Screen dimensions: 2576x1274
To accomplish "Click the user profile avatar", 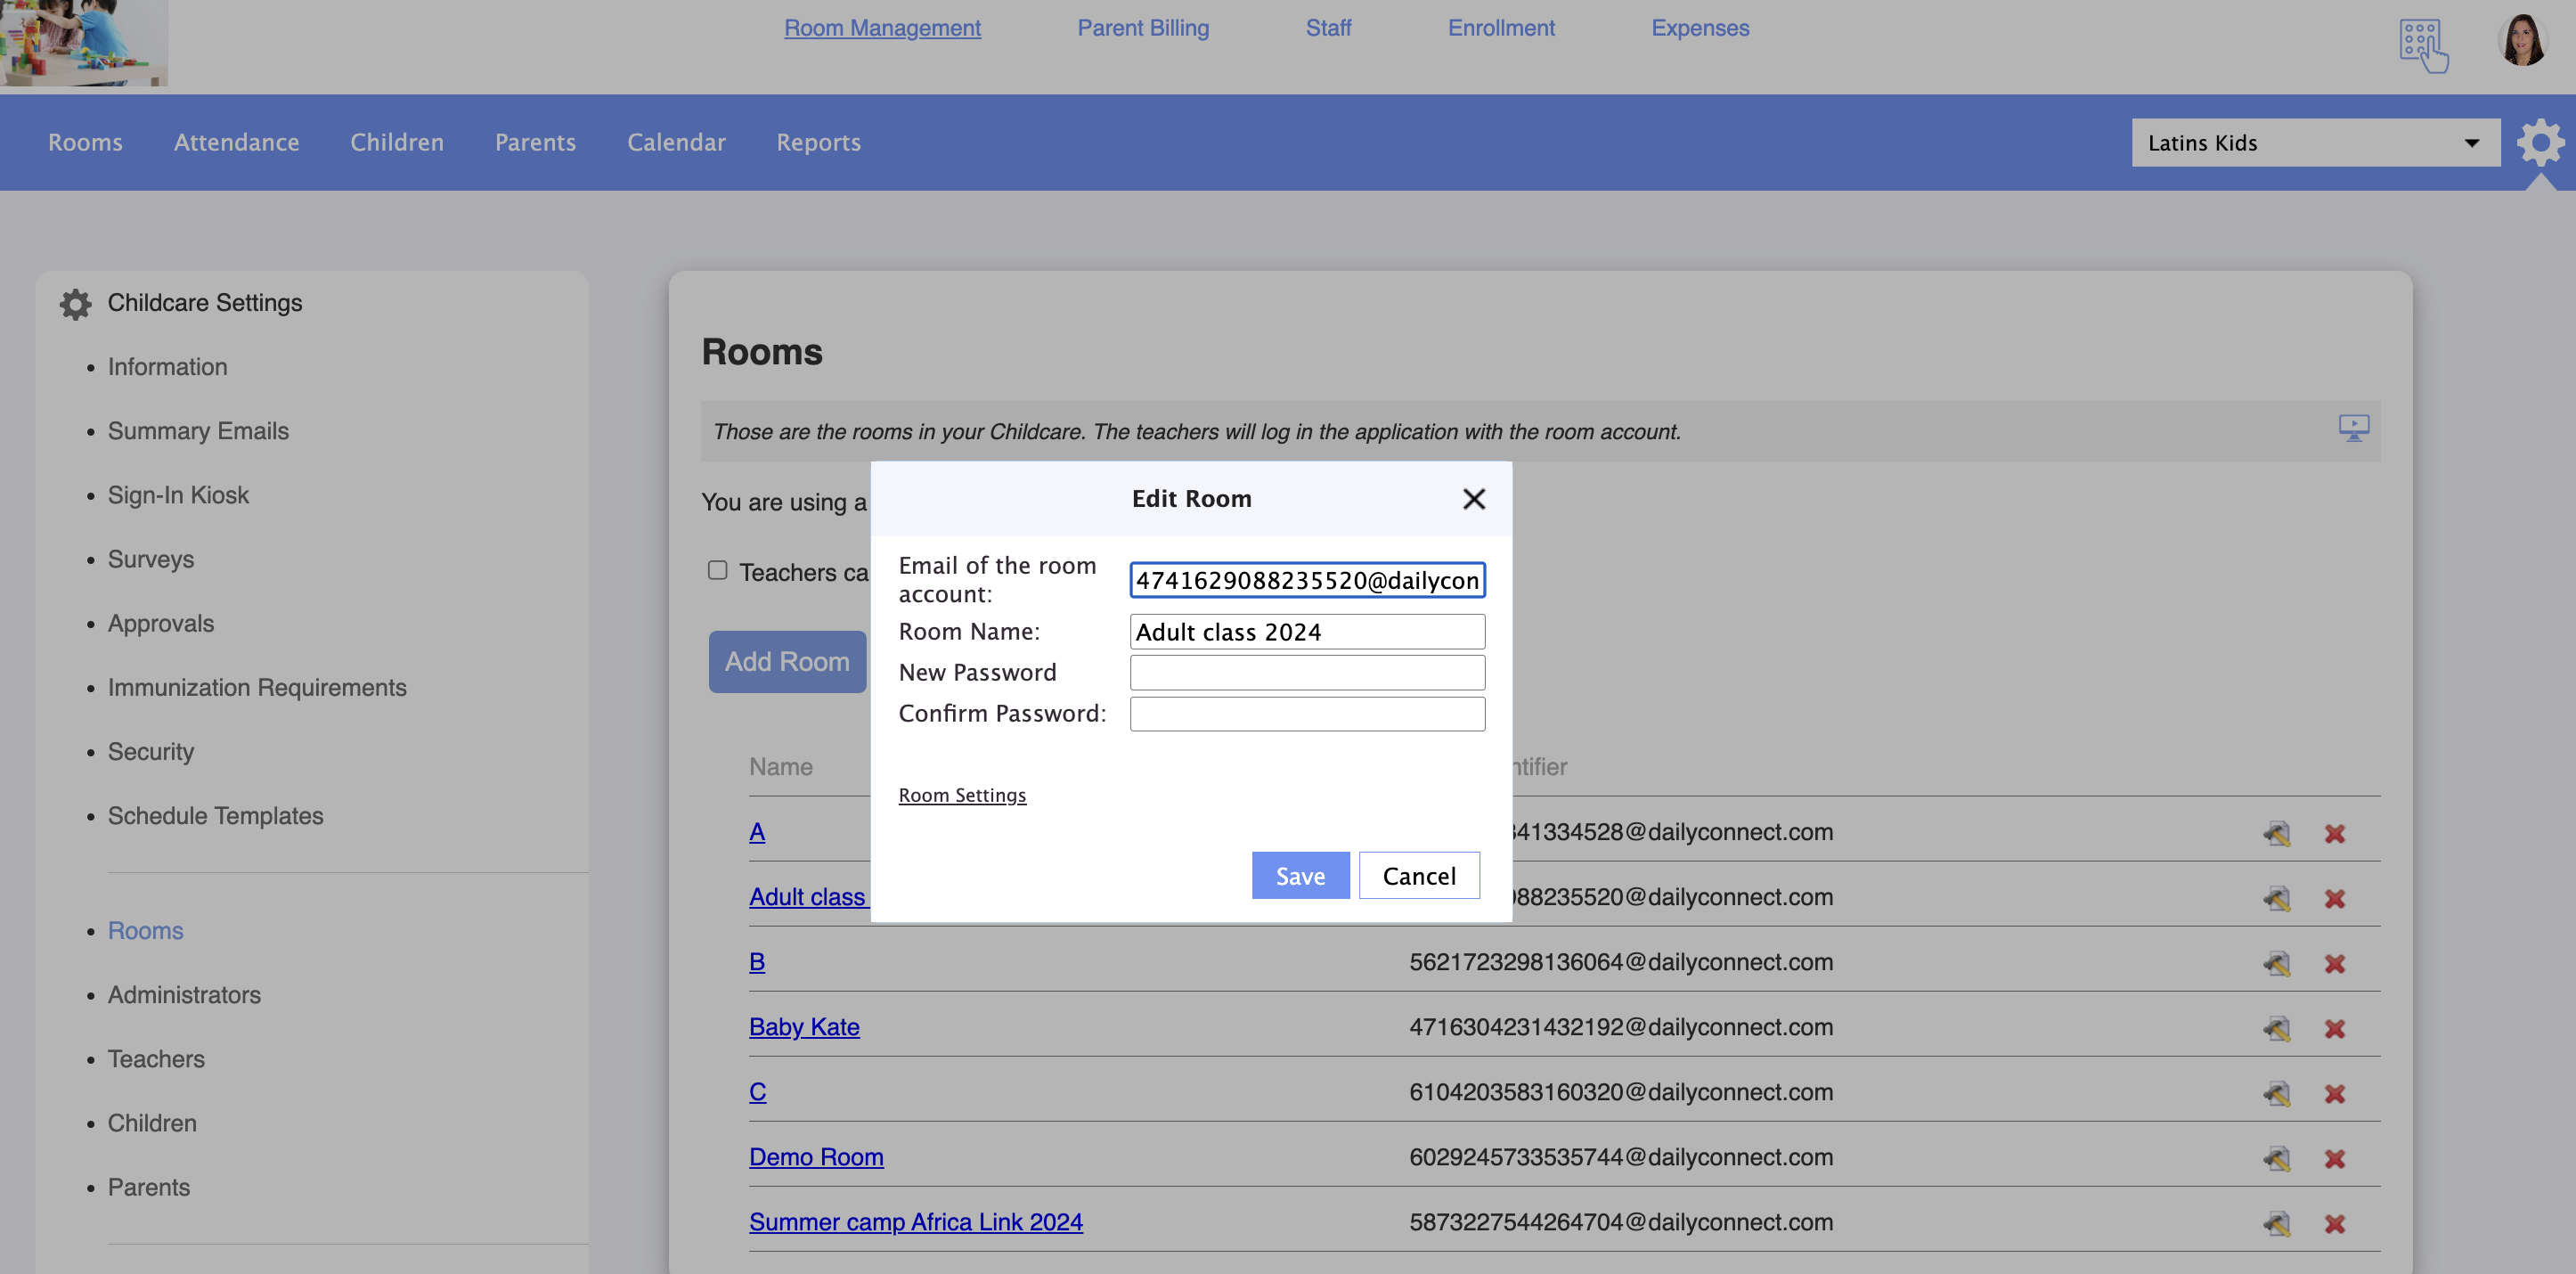I will [x=2521, y=42].
